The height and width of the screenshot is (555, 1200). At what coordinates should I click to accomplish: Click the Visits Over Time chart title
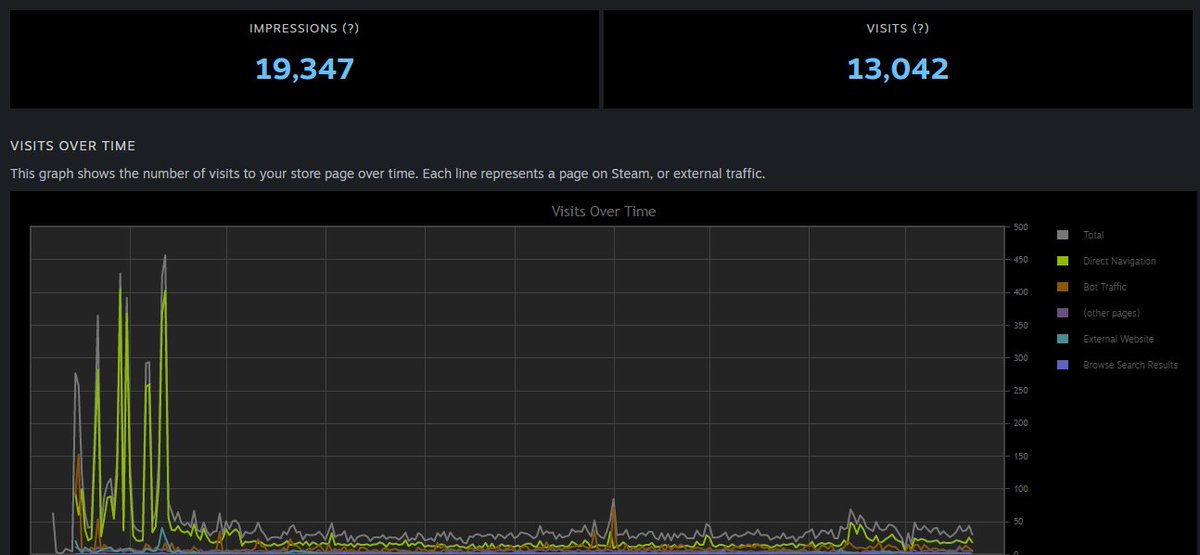pyautogui.click(x=604, y=212)
